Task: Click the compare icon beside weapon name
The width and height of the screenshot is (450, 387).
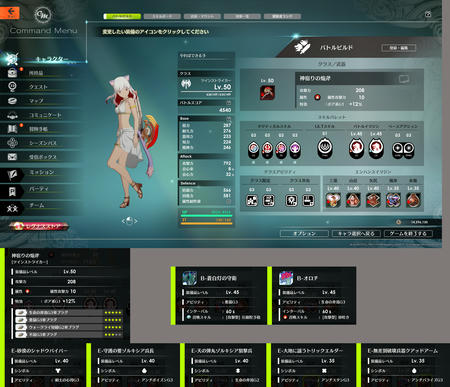Action: click(x=404, y=79)
